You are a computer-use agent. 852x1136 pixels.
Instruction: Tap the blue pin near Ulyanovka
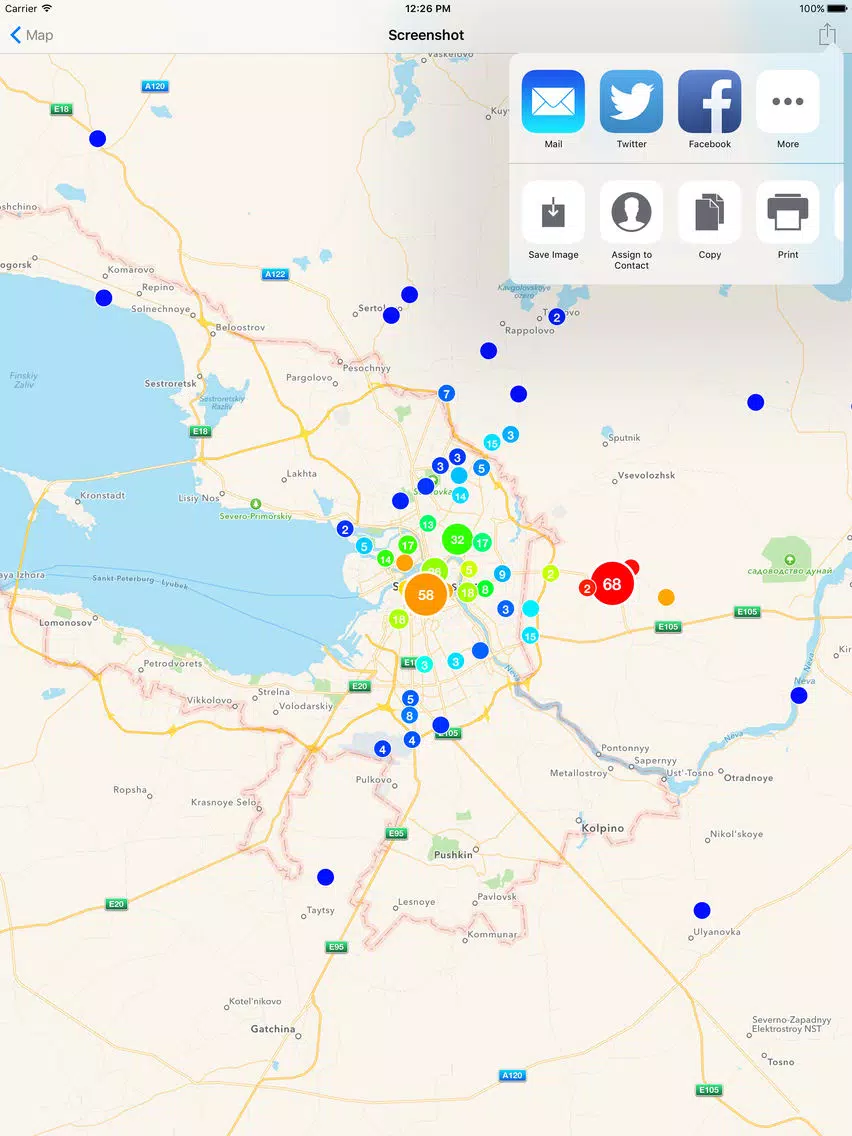tap(701, 910)
